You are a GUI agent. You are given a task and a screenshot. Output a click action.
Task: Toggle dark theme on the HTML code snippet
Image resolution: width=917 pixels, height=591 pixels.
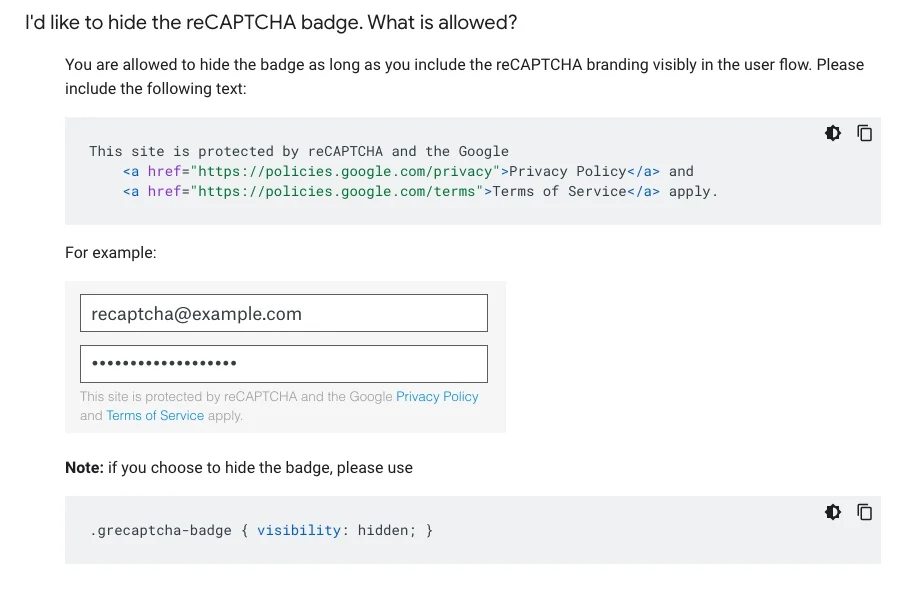(x=833, y=133)
